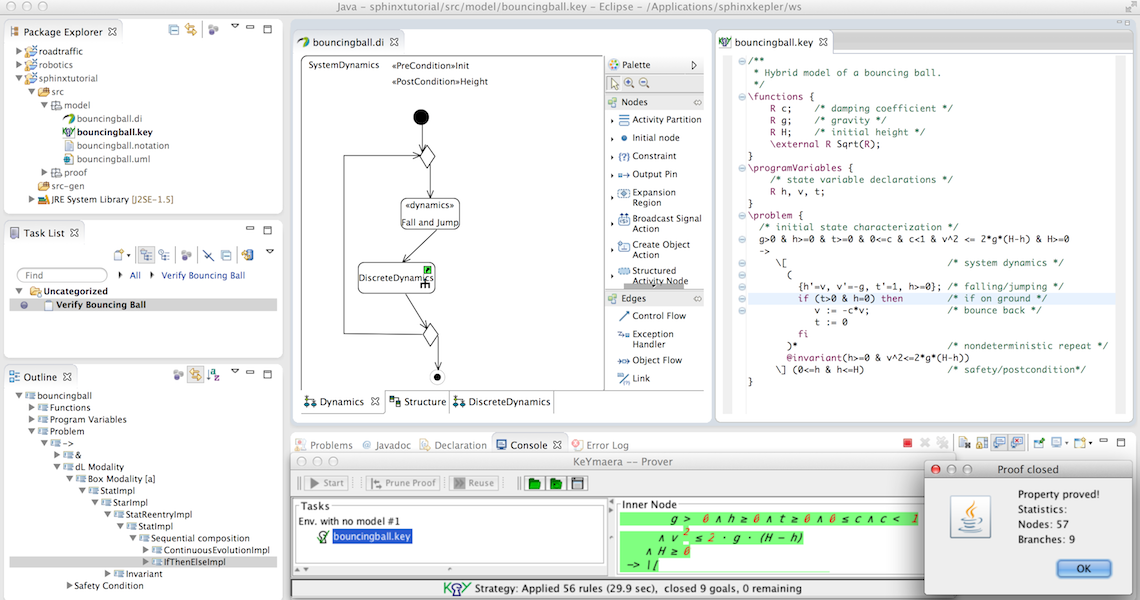
Task: Click the alphabetical Sort icon in Outline
Action: pyautogui.click(x=213, y=375)
